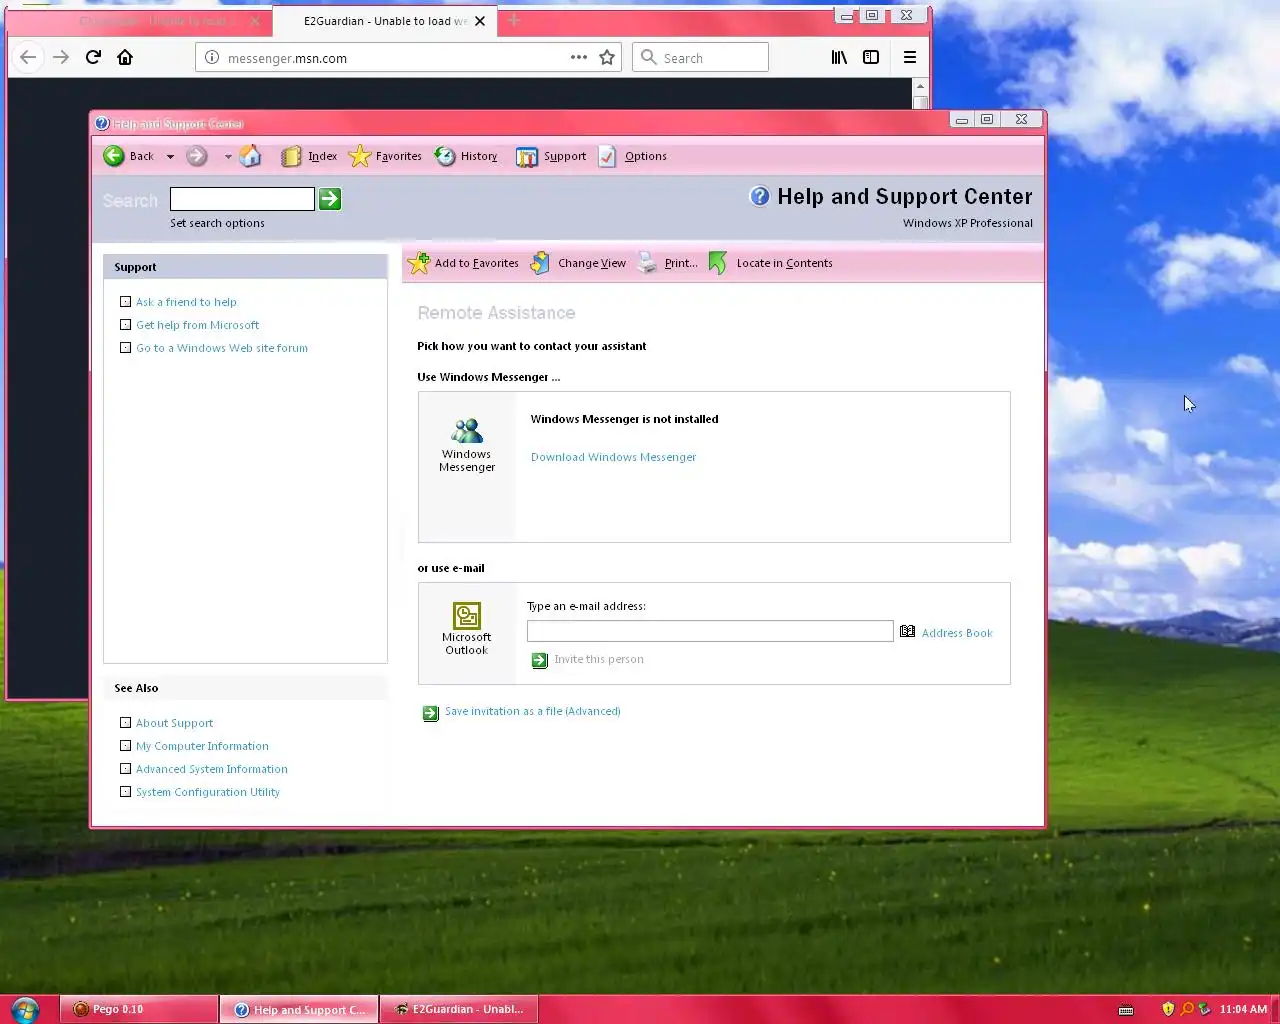
Task: Open Set search options link
Action: click(217, 223)
